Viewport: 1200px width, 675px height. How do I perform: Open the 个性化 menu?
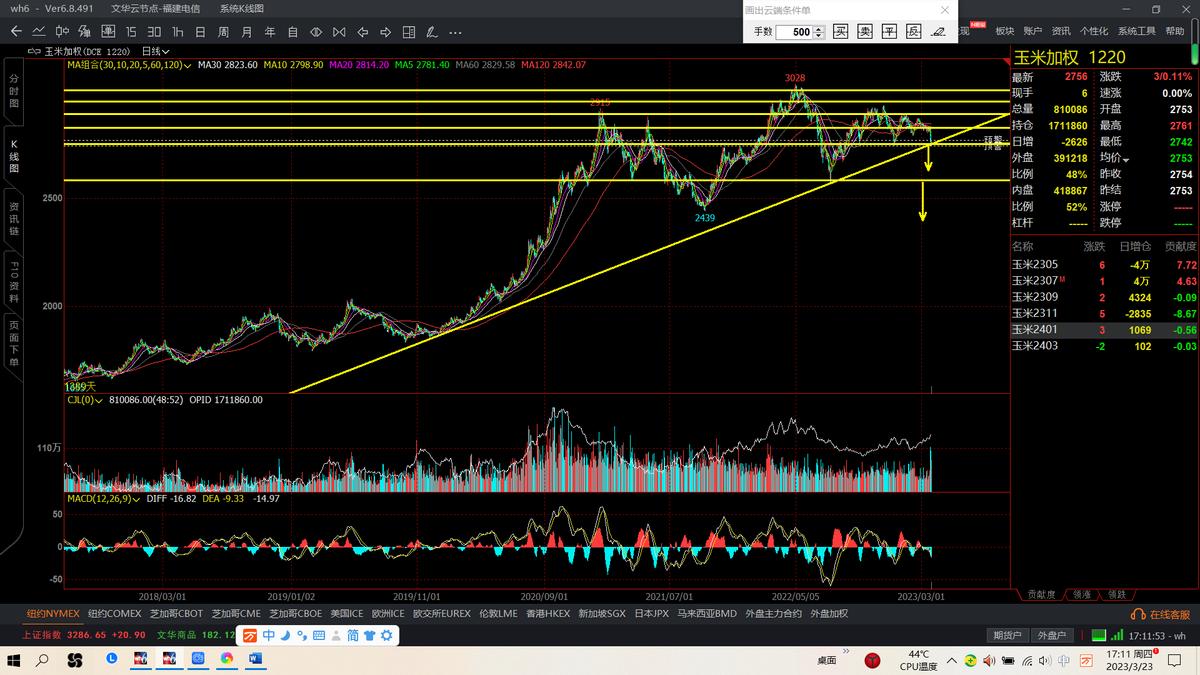[x=1094, y=31]
